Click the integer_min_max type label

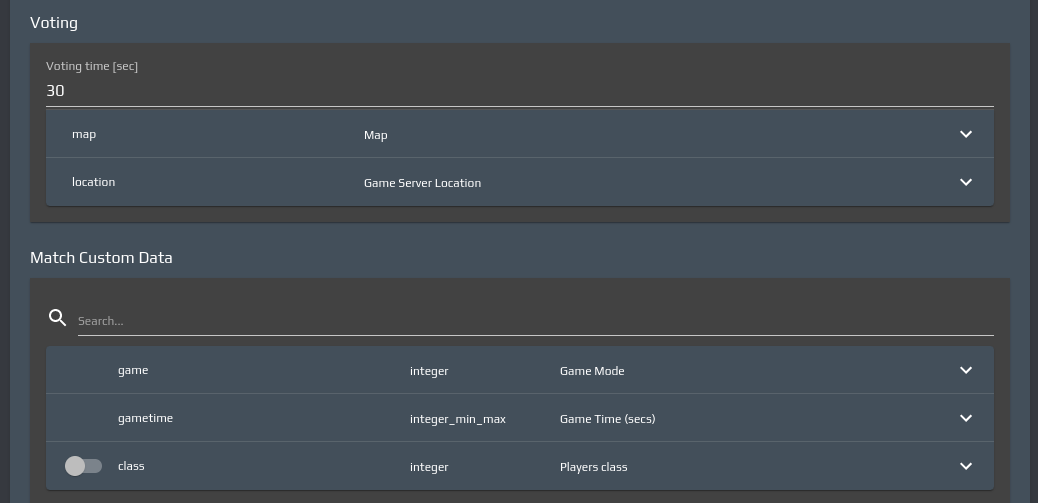pyautogui.click(x=458, y=419)
